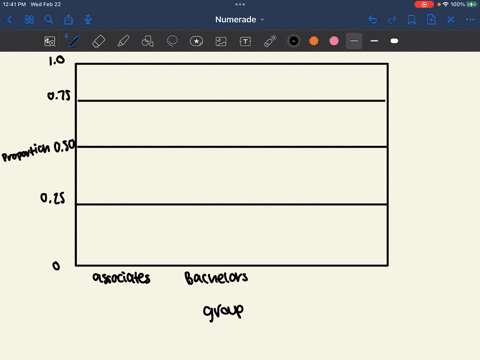Viewport: 480px width, 360px height.
Task: Tap the '0.25' axis value
Action: (53, 198)
